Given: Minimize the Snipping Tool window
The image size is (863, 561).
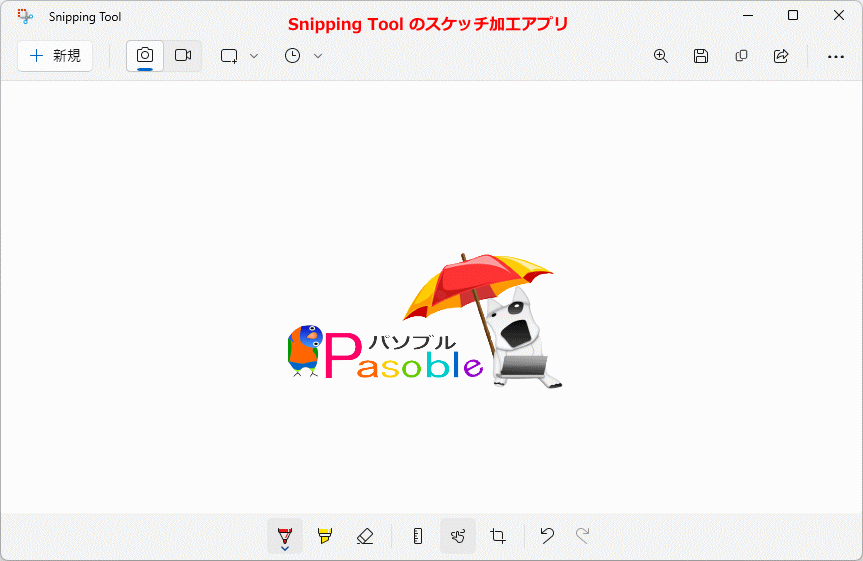Looking at the screenshot, I should pos(747,15).
